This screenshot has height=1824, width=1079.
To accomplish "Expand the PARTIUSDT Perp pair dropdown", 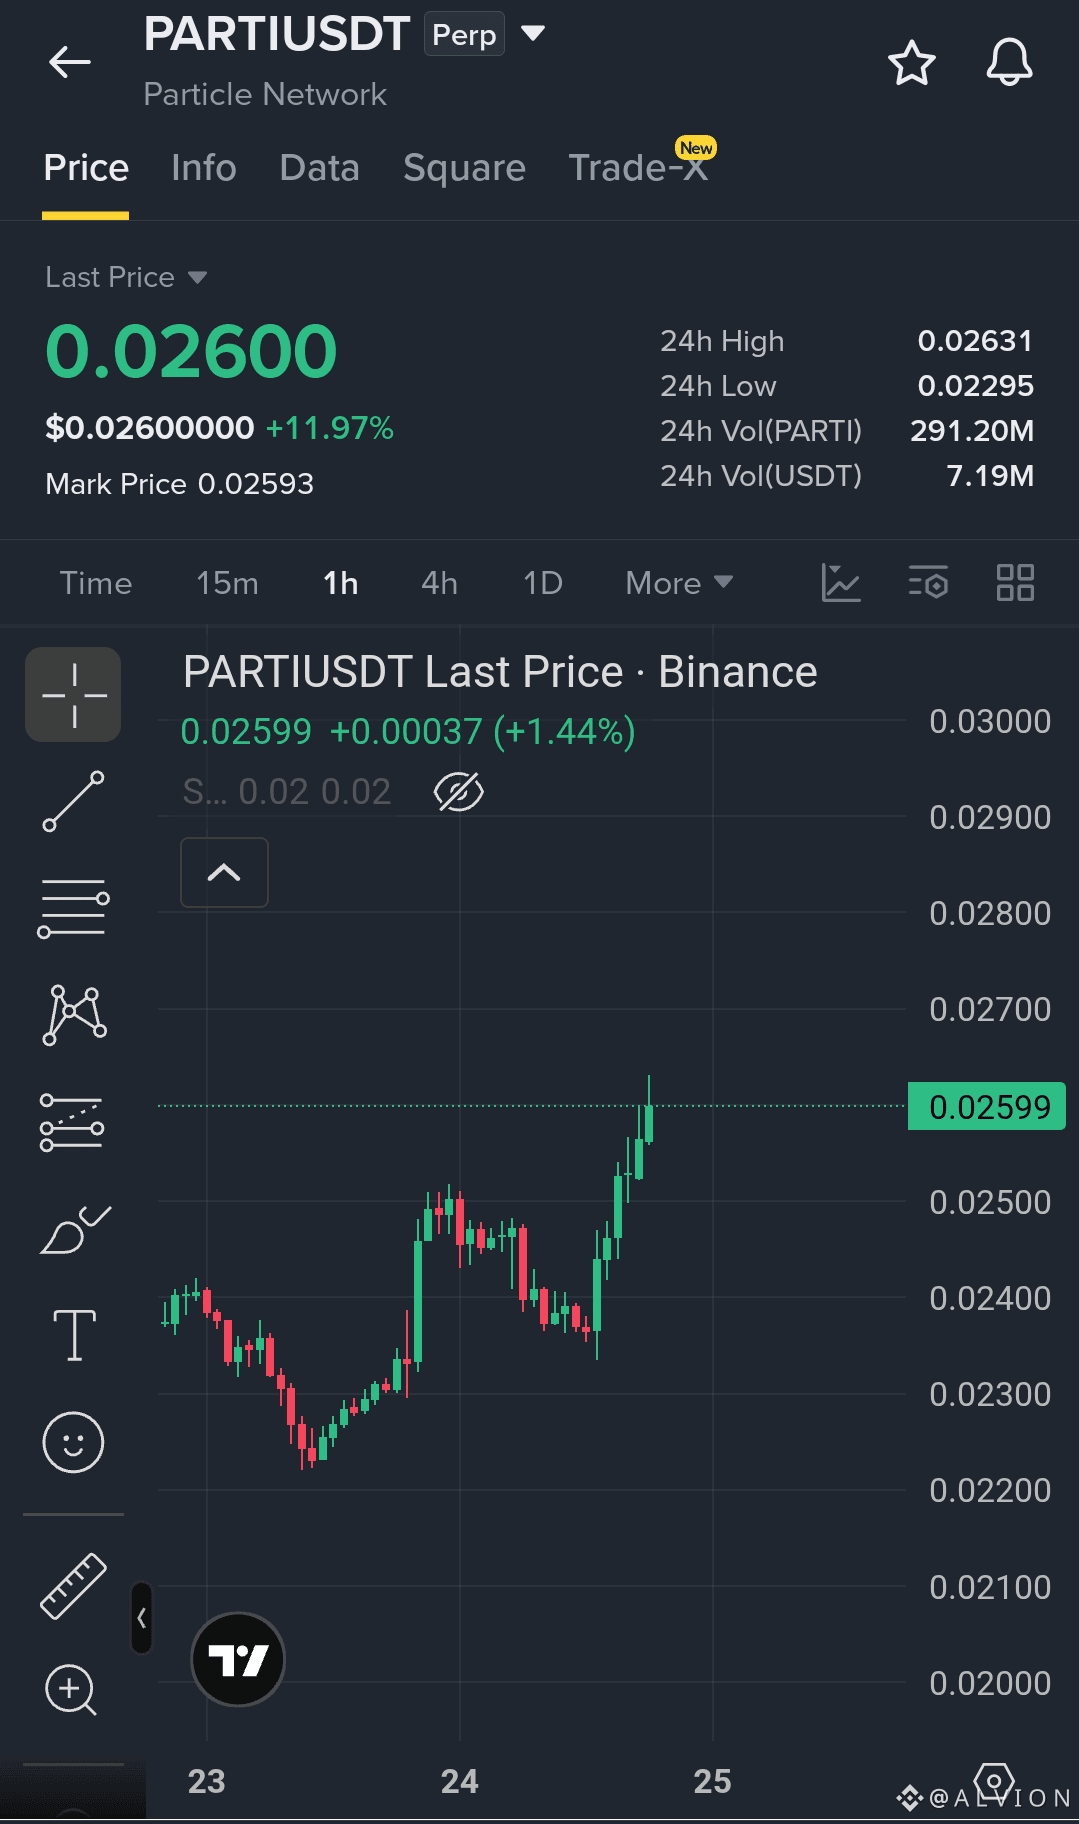I will [x=534, y=33].
